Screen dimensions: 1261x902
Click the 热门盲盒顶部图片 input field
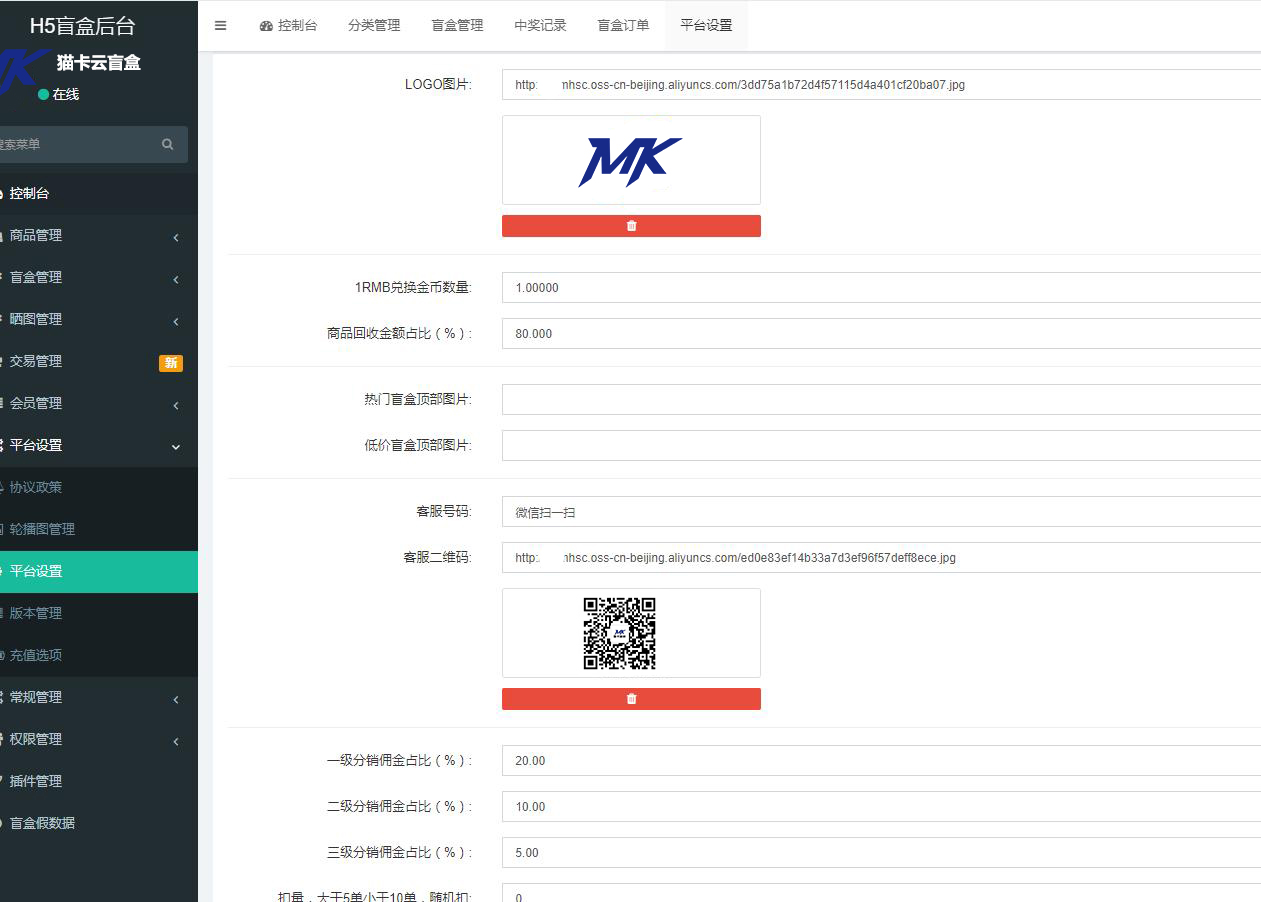coord(881,400)
